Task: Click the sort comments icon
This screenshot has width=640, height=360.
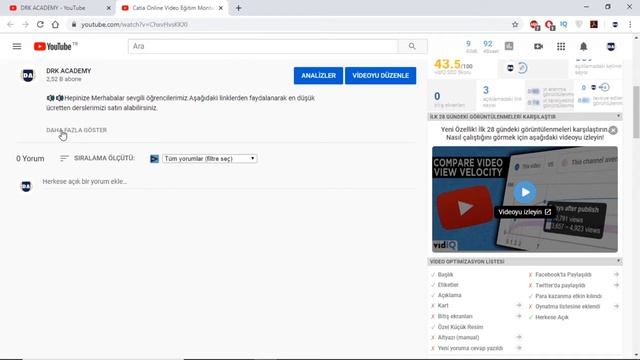Action: click(x=64, y=158)
